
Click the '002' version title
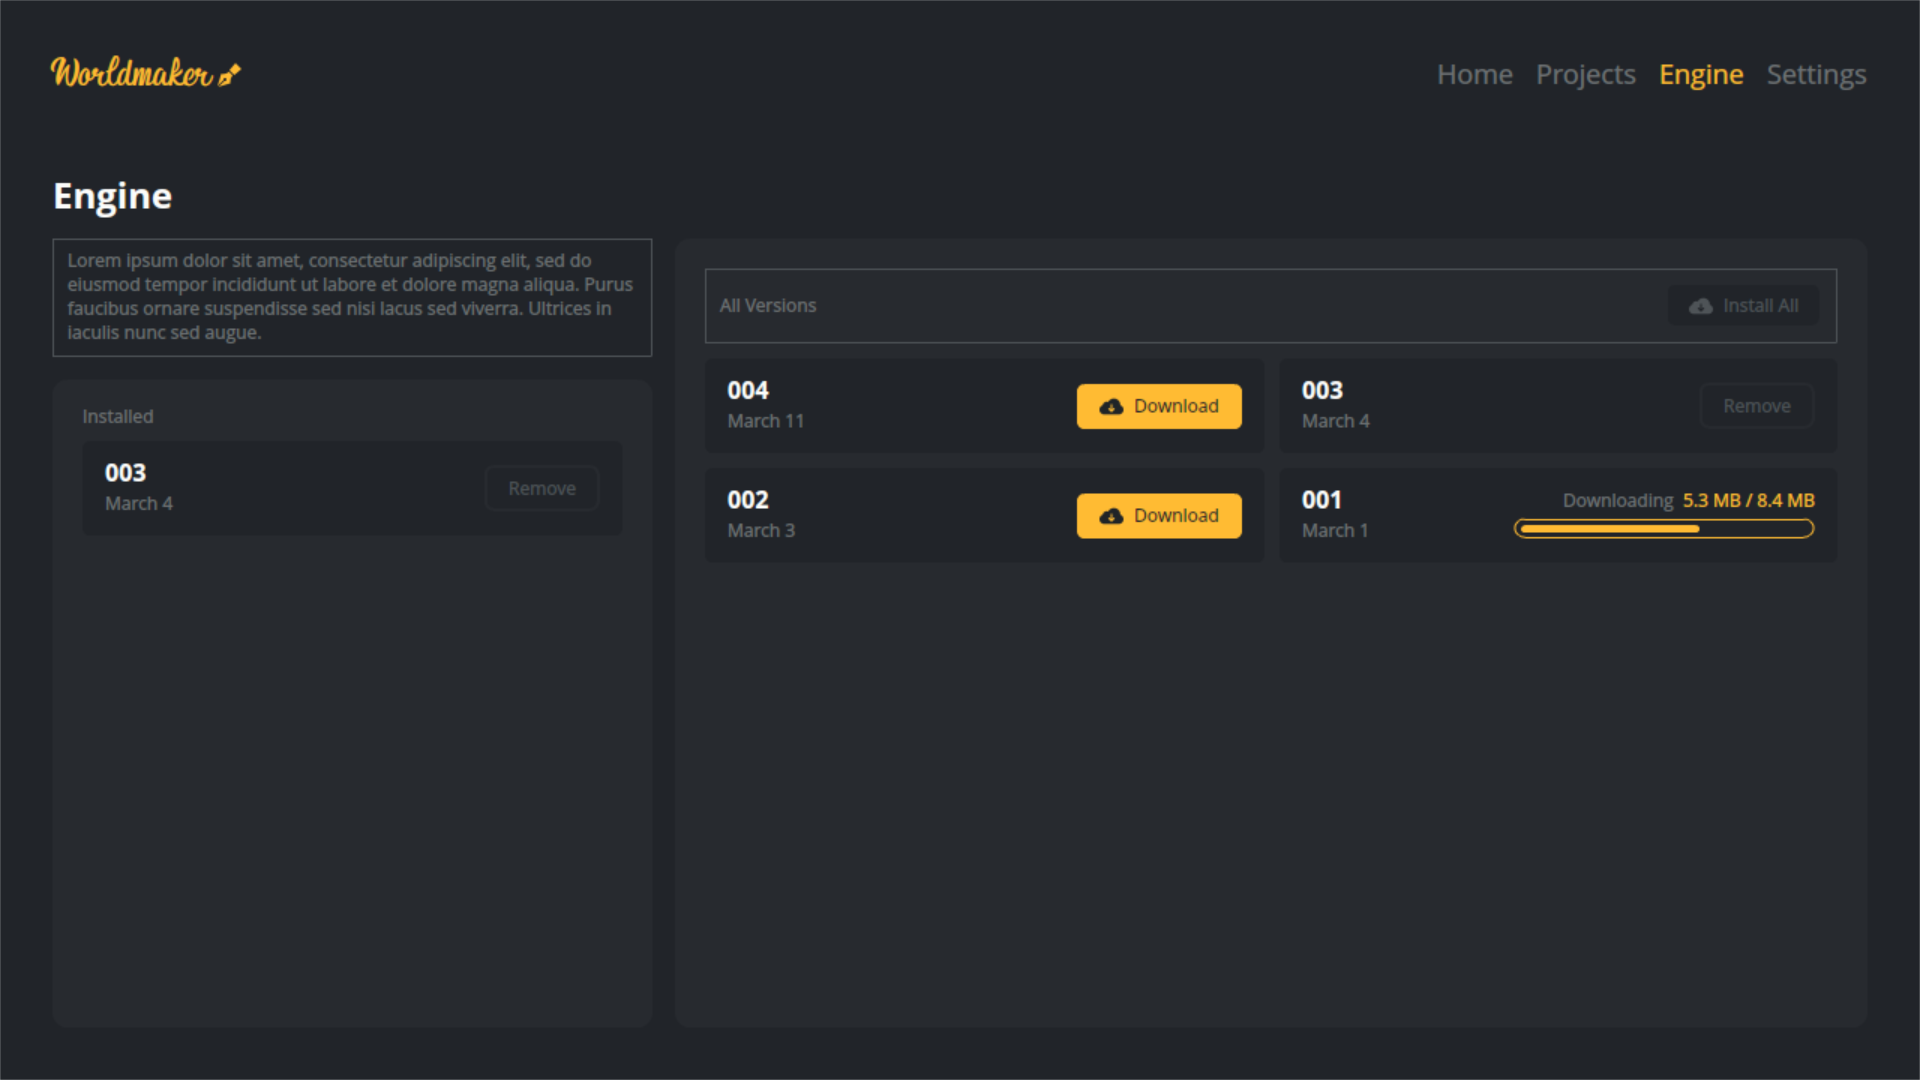pyautogui.click(x=748, y=500)
